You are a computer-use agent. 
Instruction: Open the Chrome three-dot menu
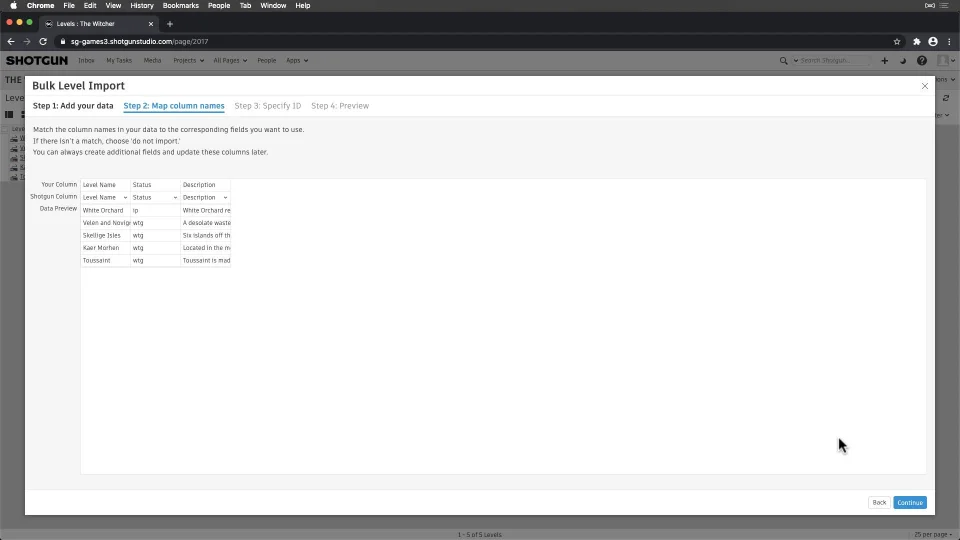949,42
